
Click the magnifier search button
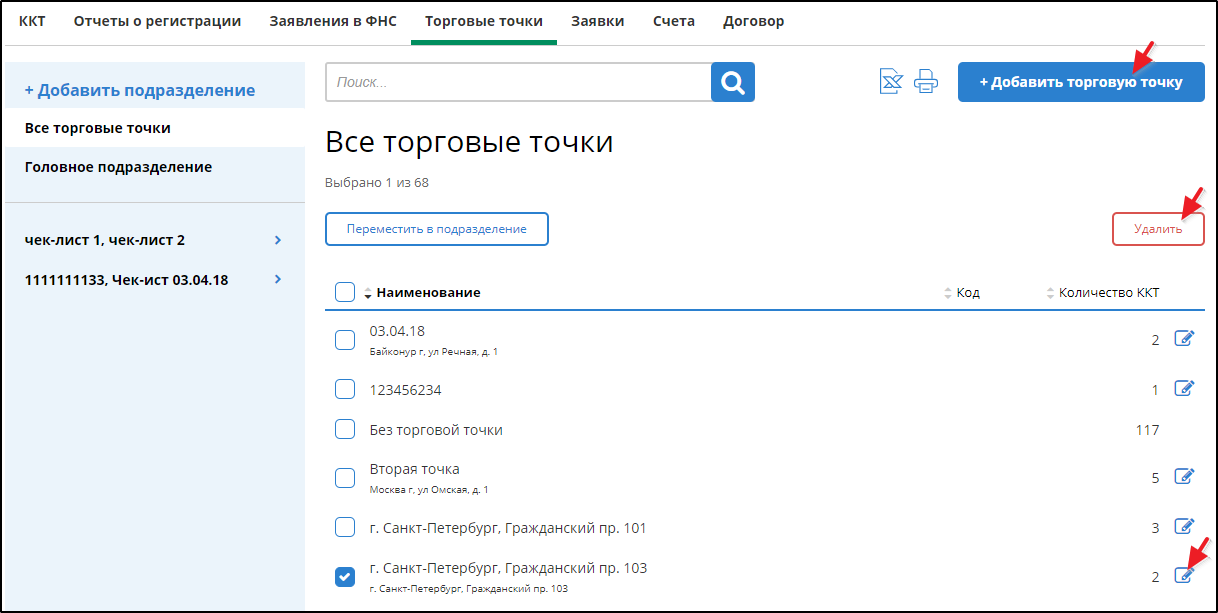coord(732,82)
